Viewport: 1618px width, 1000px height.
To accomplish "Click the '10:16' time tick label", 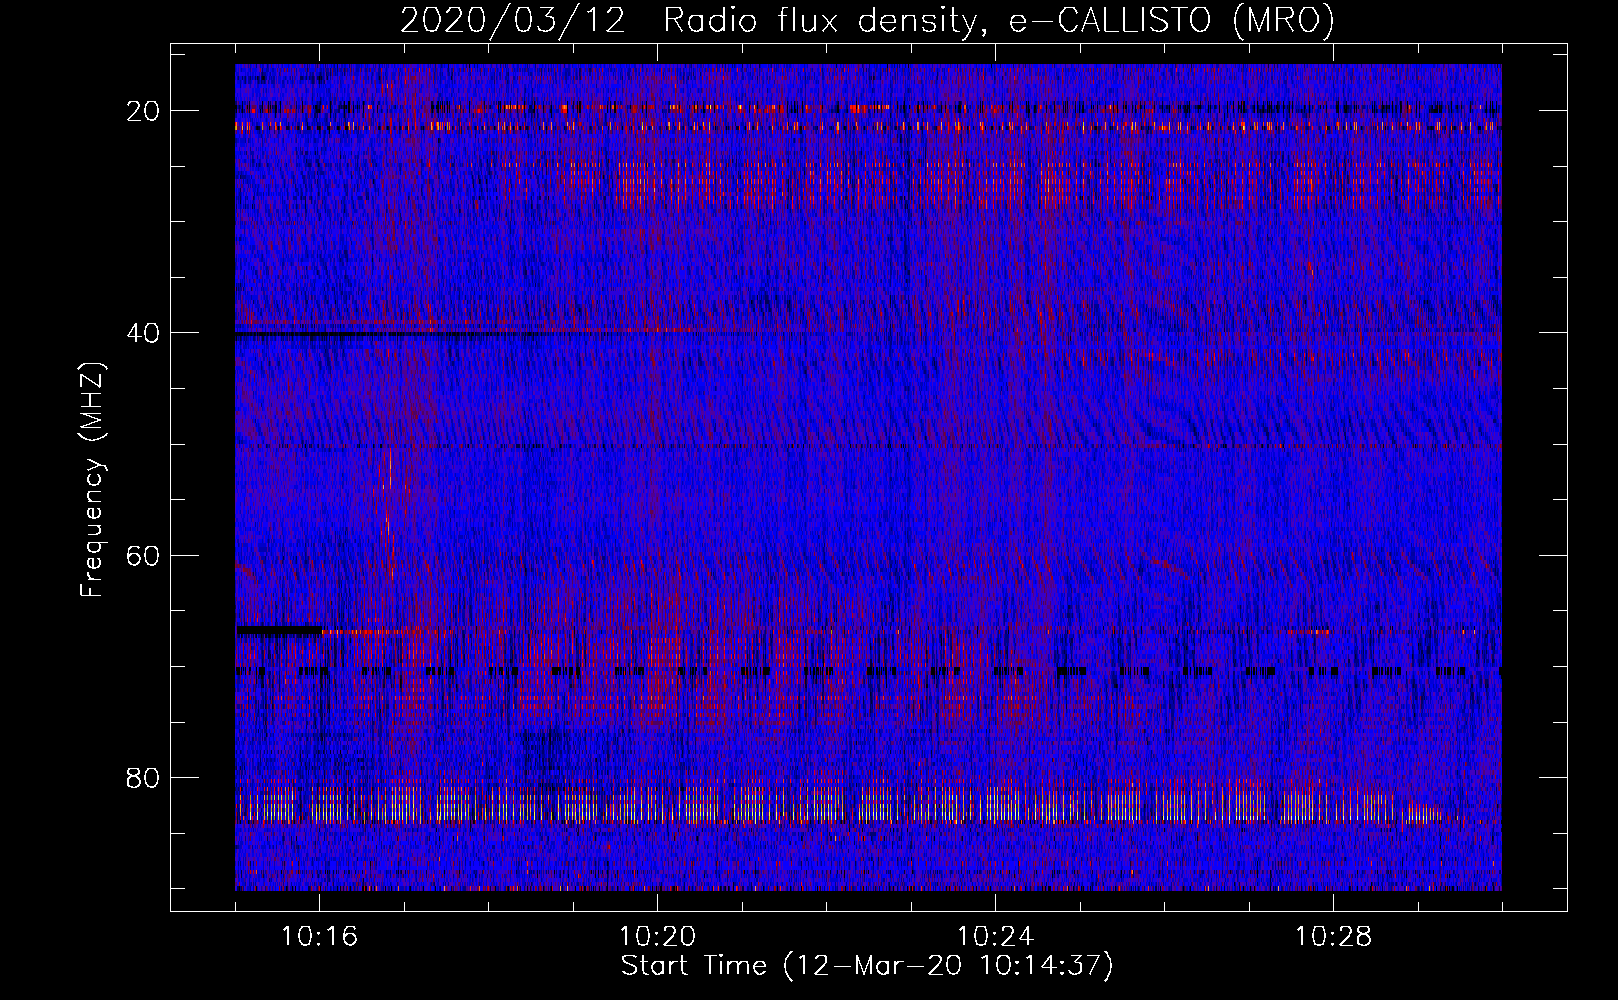I will (x=319, y=937).
